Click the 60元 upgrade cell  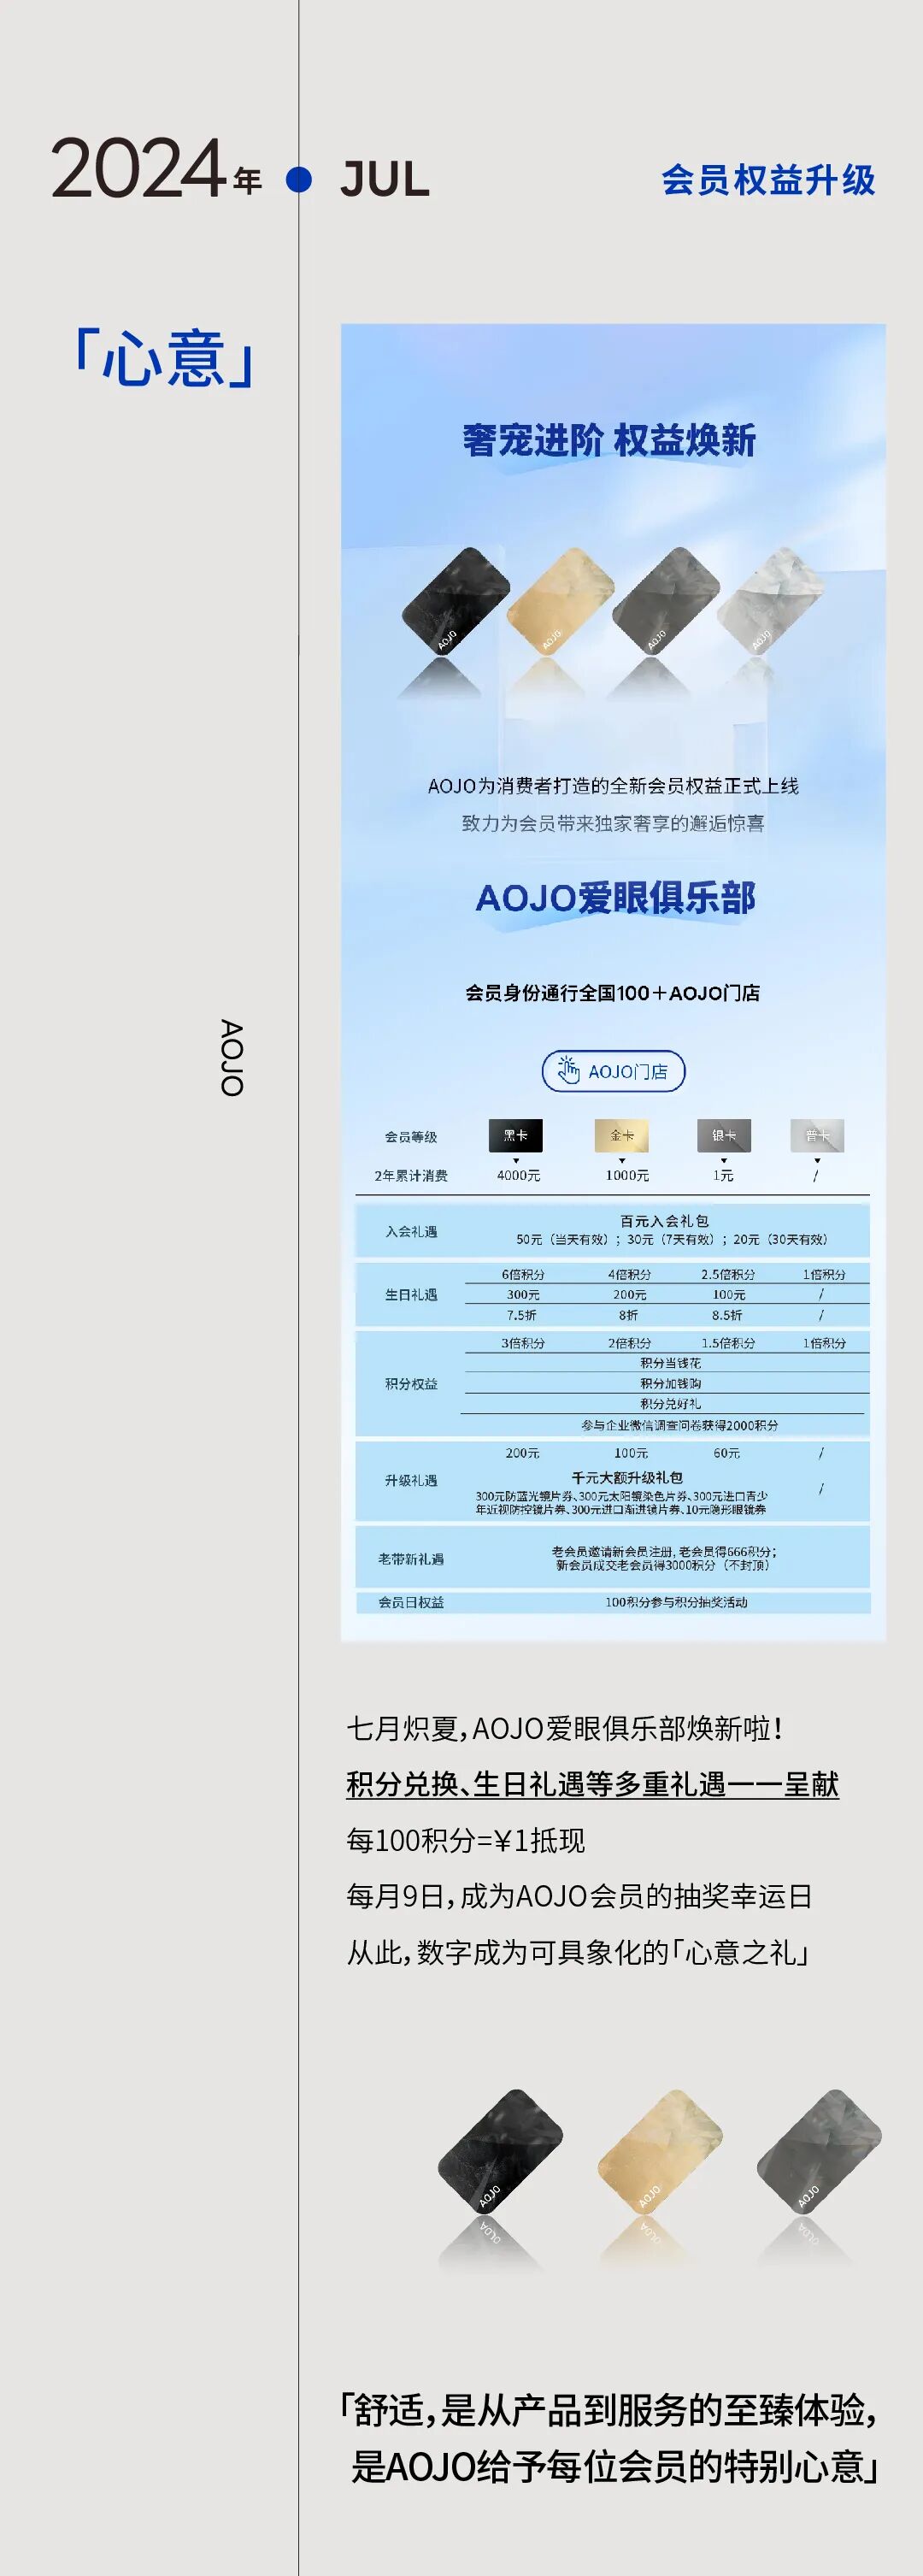[727, 1453]
